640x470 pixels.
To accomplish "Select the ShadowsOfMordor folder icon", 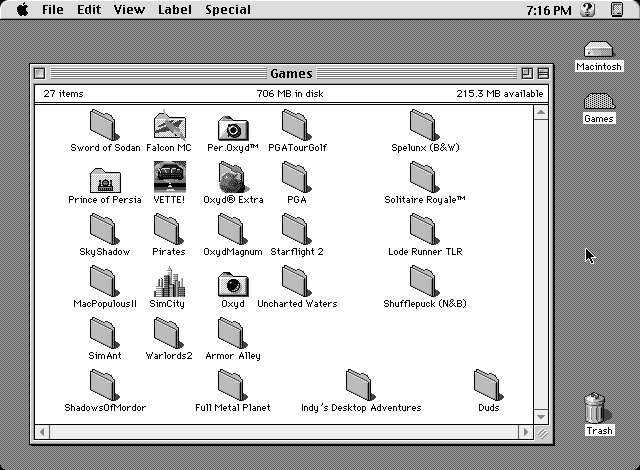I will [x=104, y=385].
